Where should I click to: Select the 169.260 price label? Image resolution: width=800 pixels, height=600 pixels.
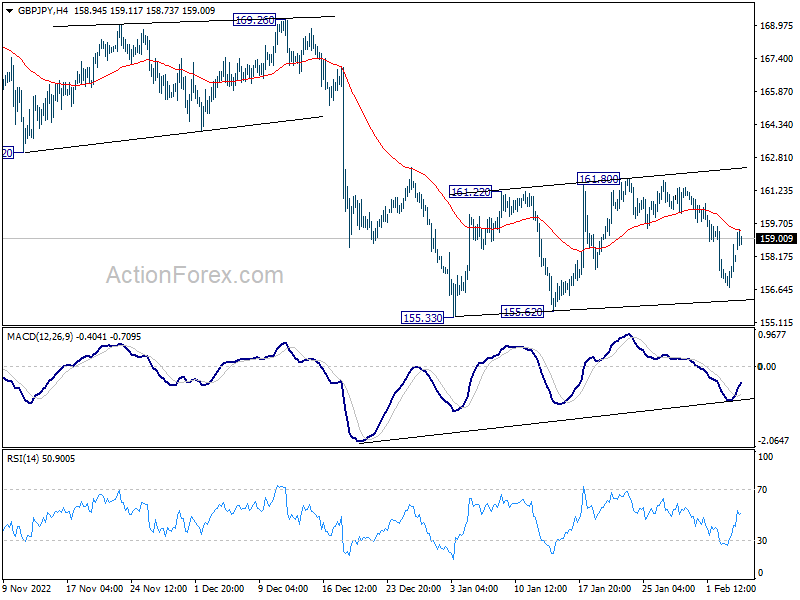pyautogui.click(x=255, y=20)
